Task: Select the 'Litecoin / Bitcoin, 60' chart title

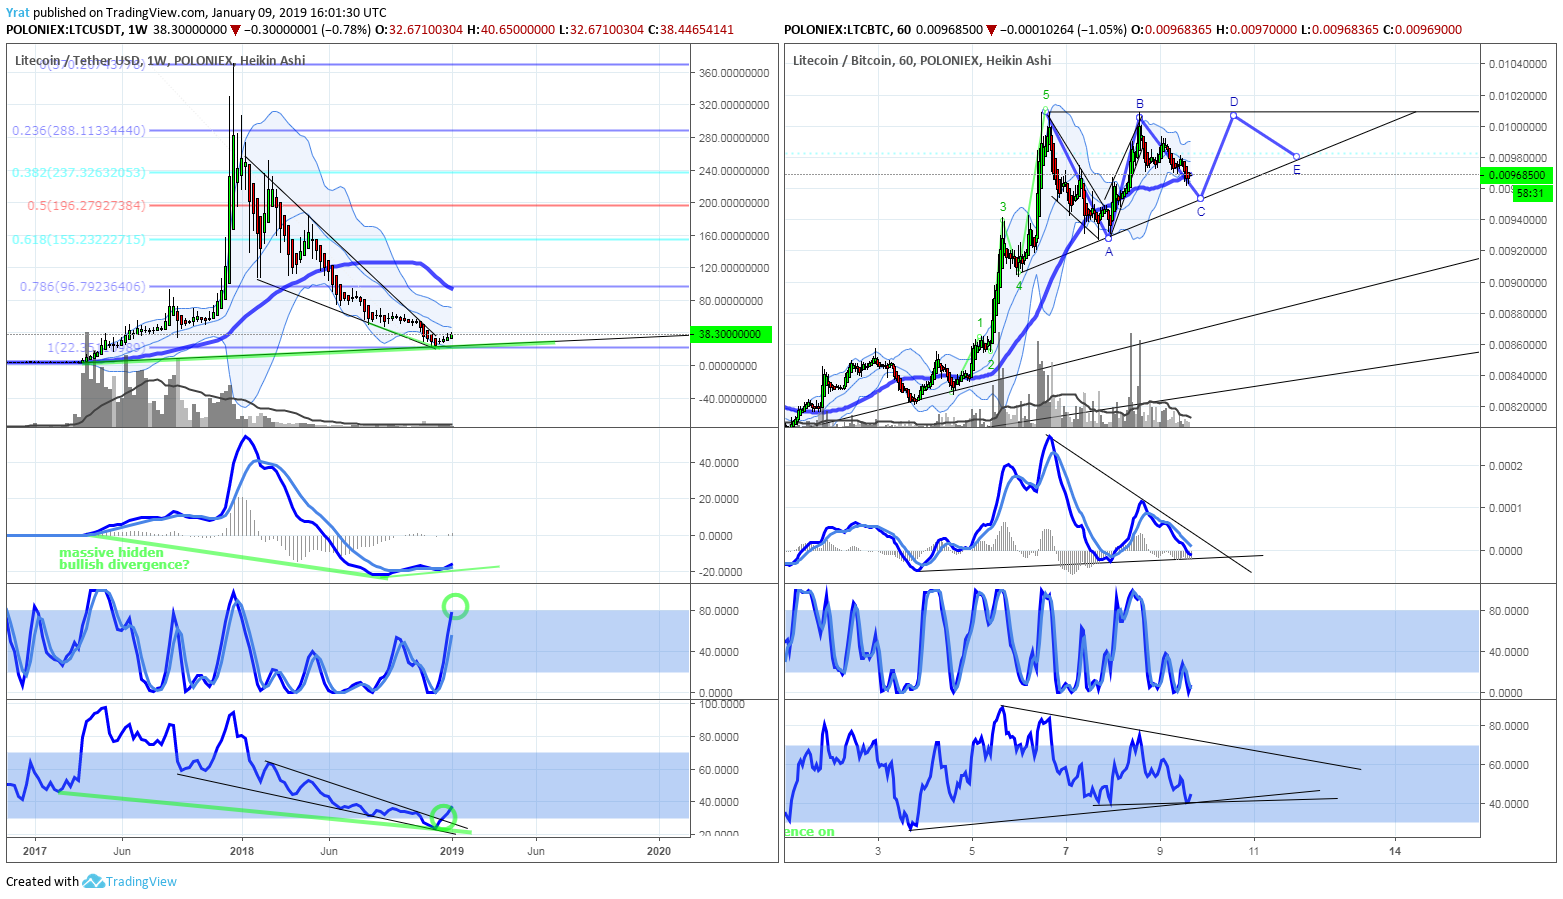Action: click(922, 60)
